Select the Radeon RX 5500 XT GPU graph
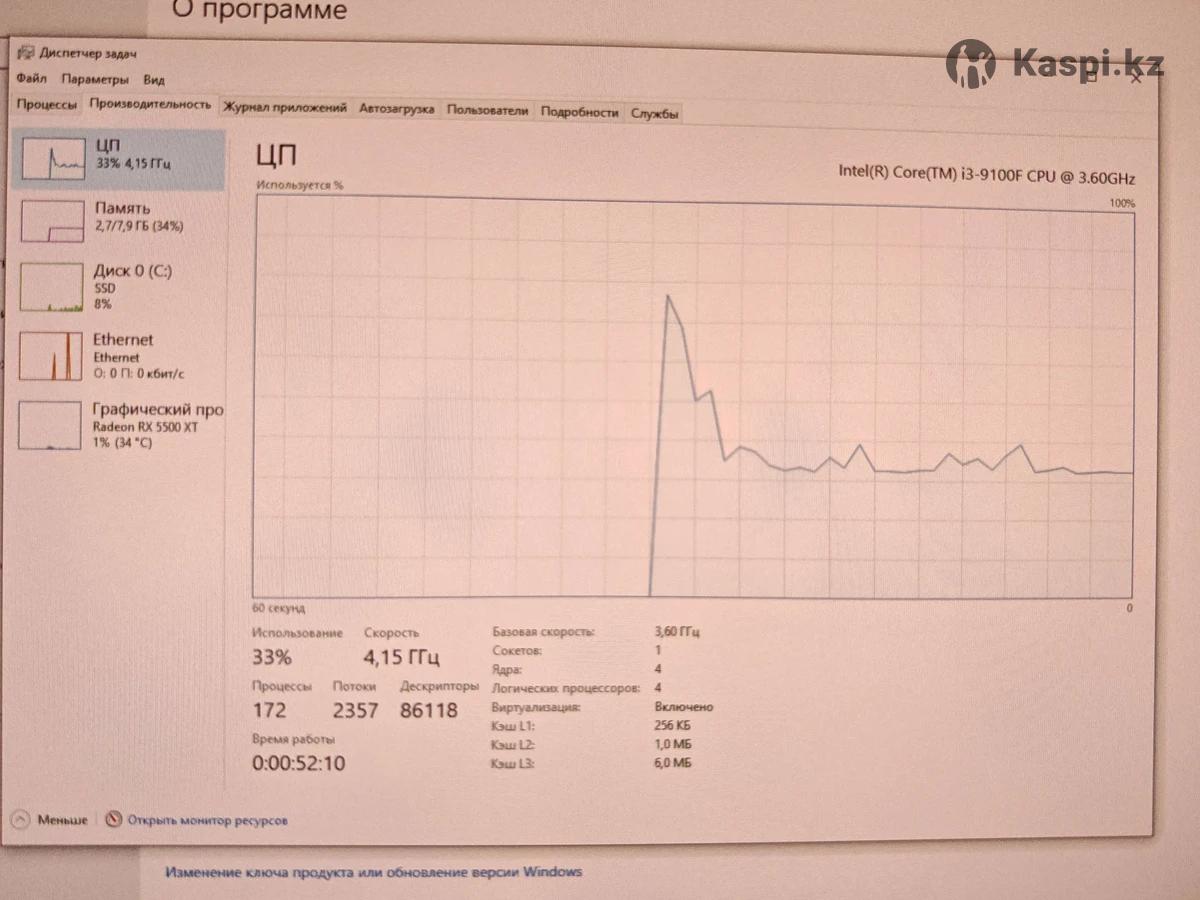 pos(52,425)
